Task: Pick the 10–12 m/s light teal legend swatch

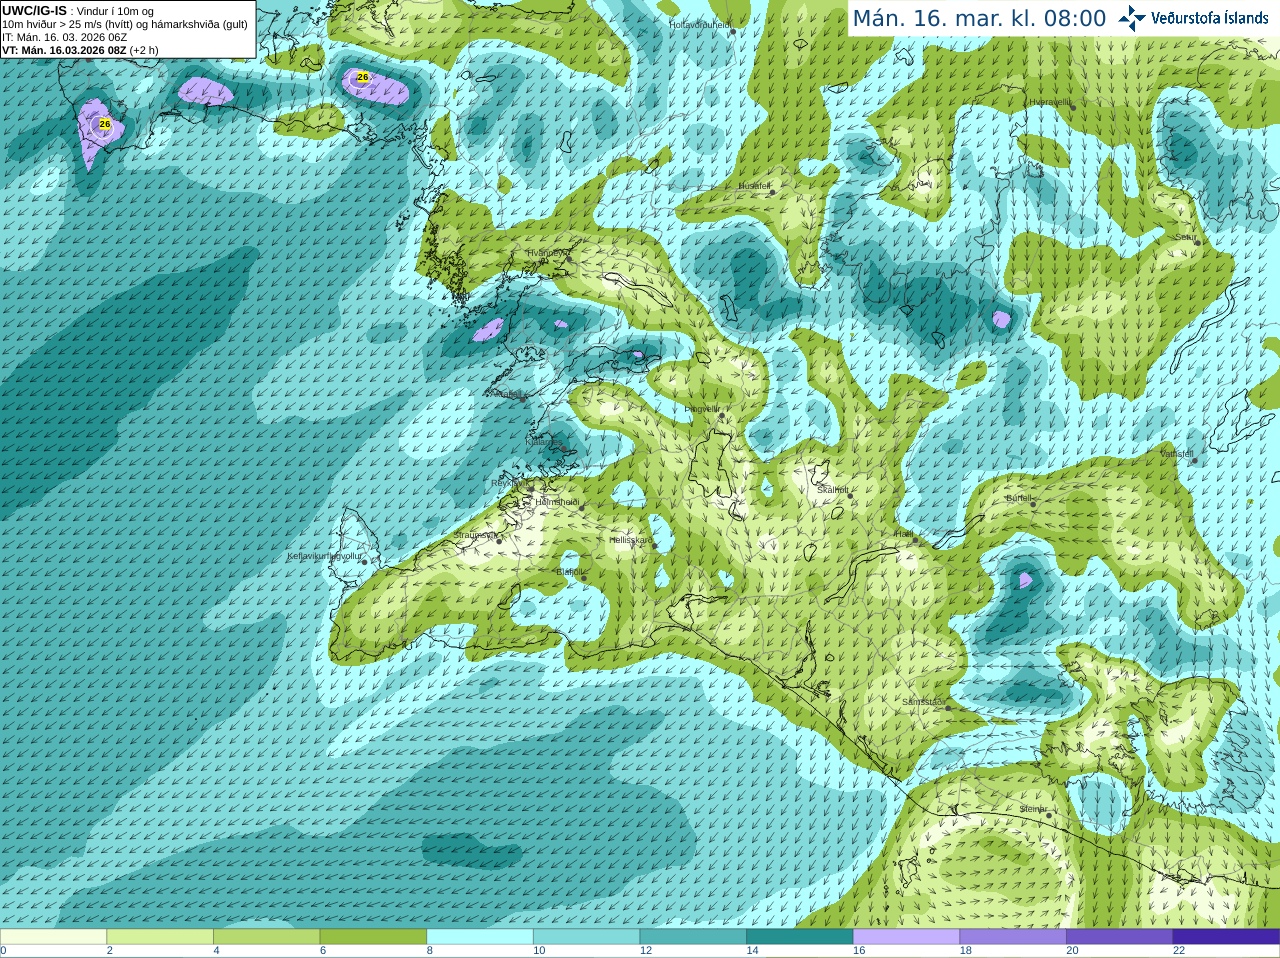Action: [x=586, y=936]
